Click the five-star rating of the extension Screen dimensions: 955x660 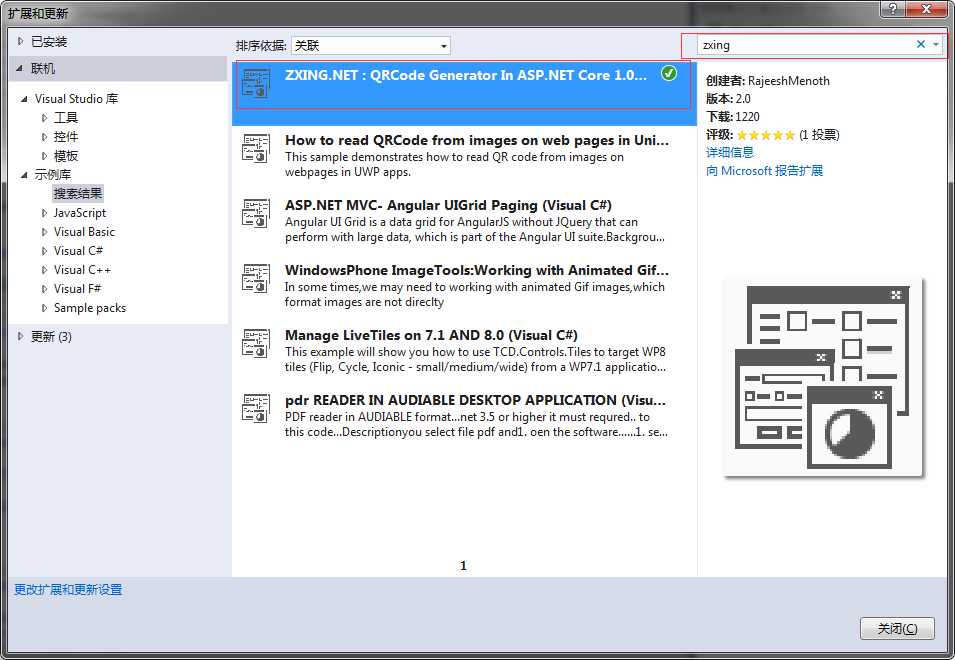766,135
